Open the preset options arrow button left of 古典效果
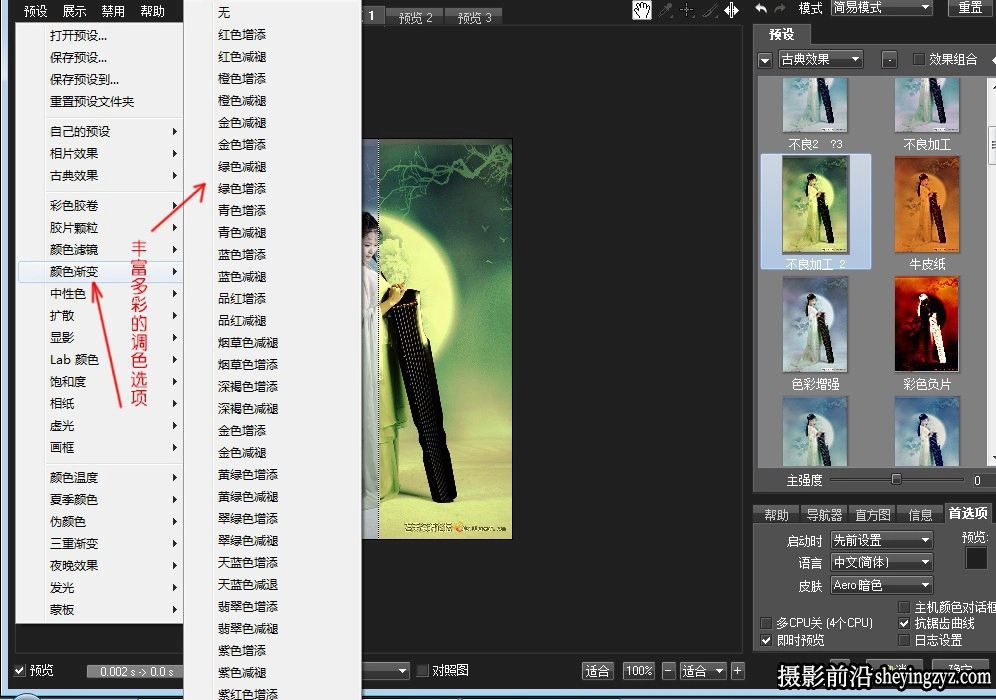Viewport: 996px width, 700px height. pos(765,60)
